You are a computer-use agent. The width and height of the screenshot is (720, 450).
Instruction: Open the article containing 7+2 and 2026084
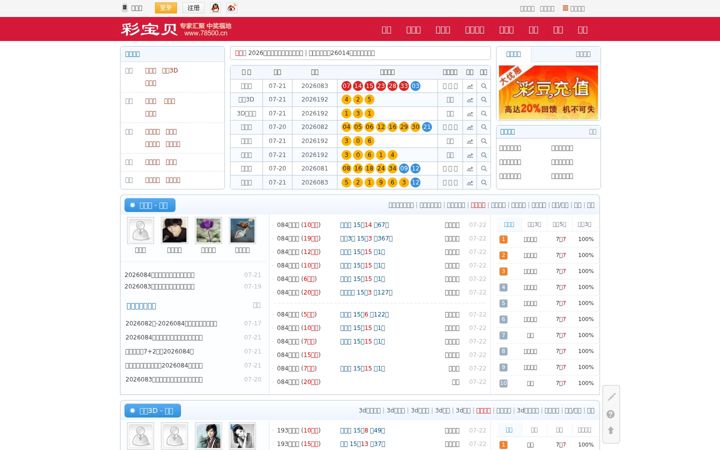(159, 352)
